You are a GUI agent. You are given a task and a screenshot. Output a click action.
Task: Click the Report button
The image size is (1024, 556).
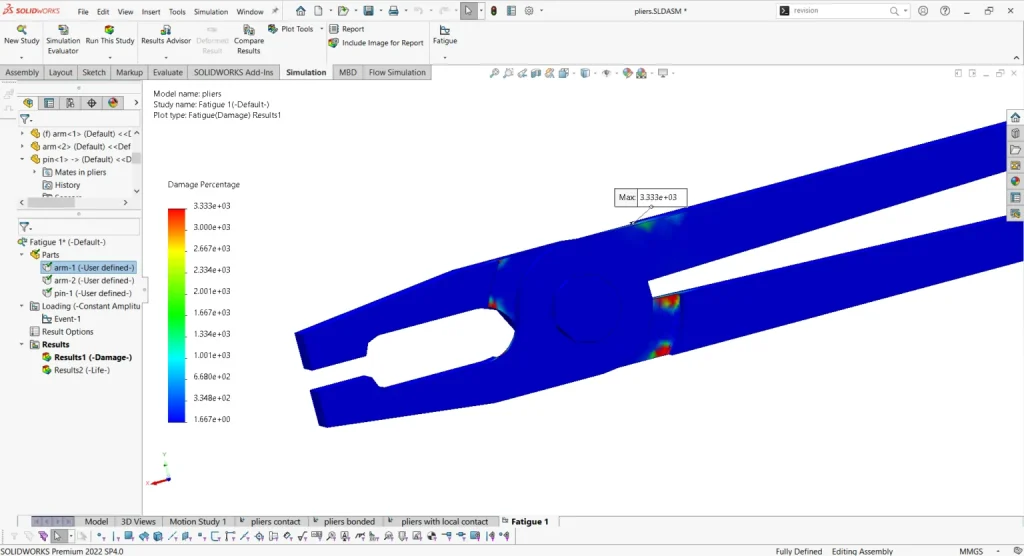click(347, 29)
